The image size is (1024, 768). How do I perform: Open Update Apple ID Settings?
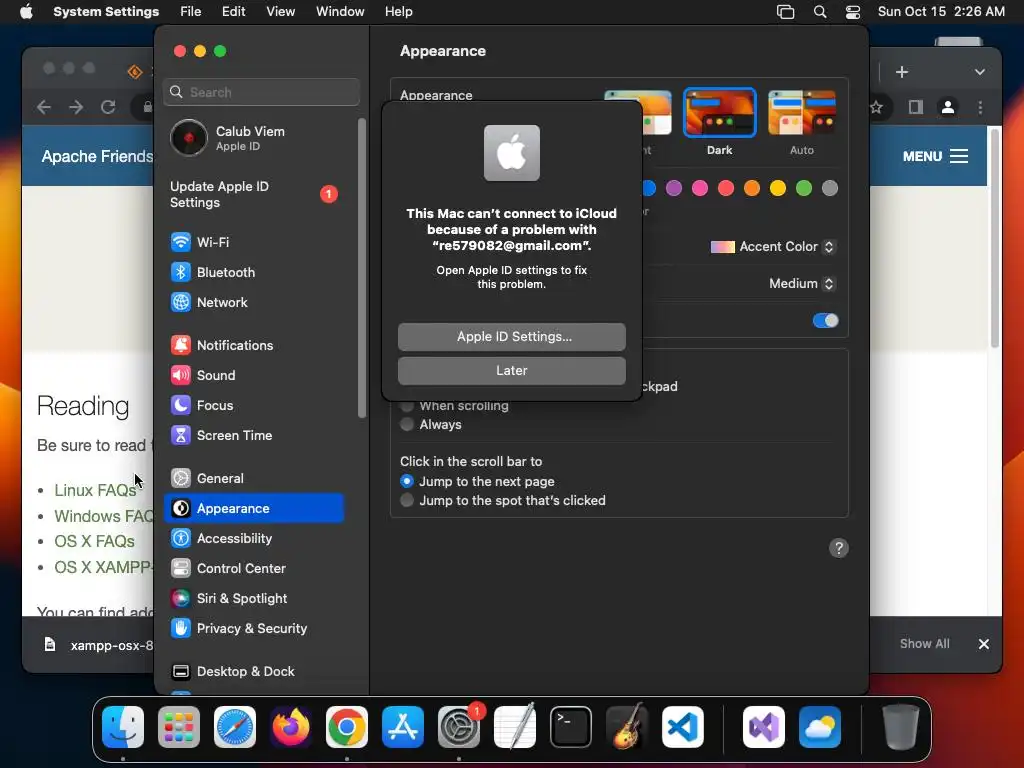[253, 195]
